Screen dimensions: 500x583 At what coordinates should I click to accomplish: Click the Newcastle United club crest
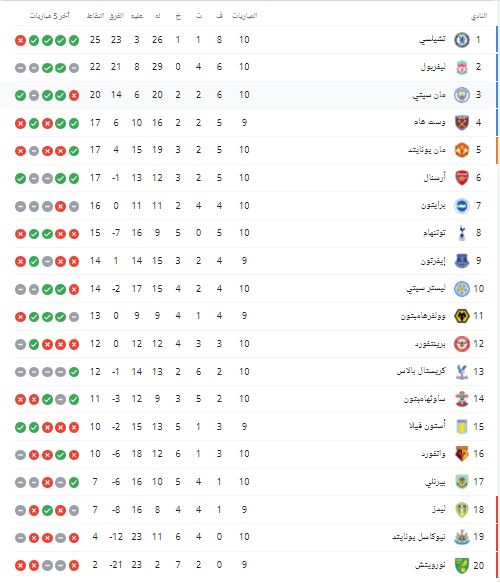point(462,537)
